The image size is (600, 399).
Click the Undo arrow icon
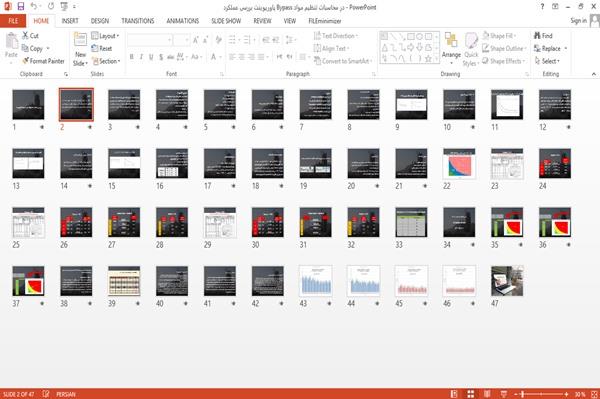[34, 6]
